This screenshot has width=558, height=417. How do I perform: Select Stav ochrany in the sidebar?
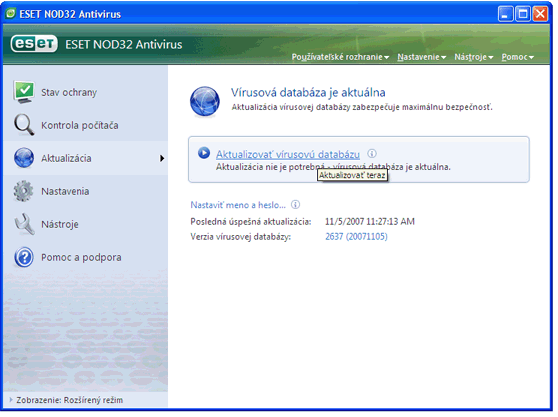tap(69, 93)
